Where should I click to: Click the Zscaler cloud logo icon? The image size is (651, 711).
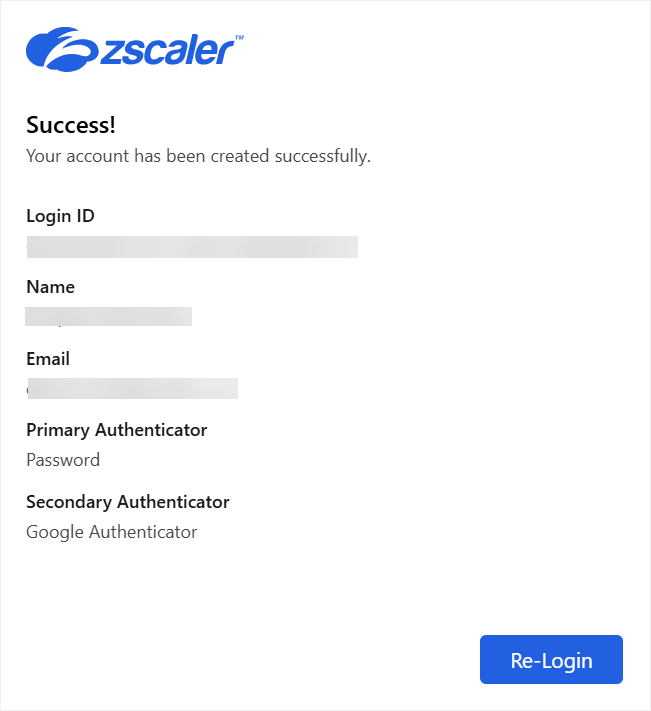[60, 47]
